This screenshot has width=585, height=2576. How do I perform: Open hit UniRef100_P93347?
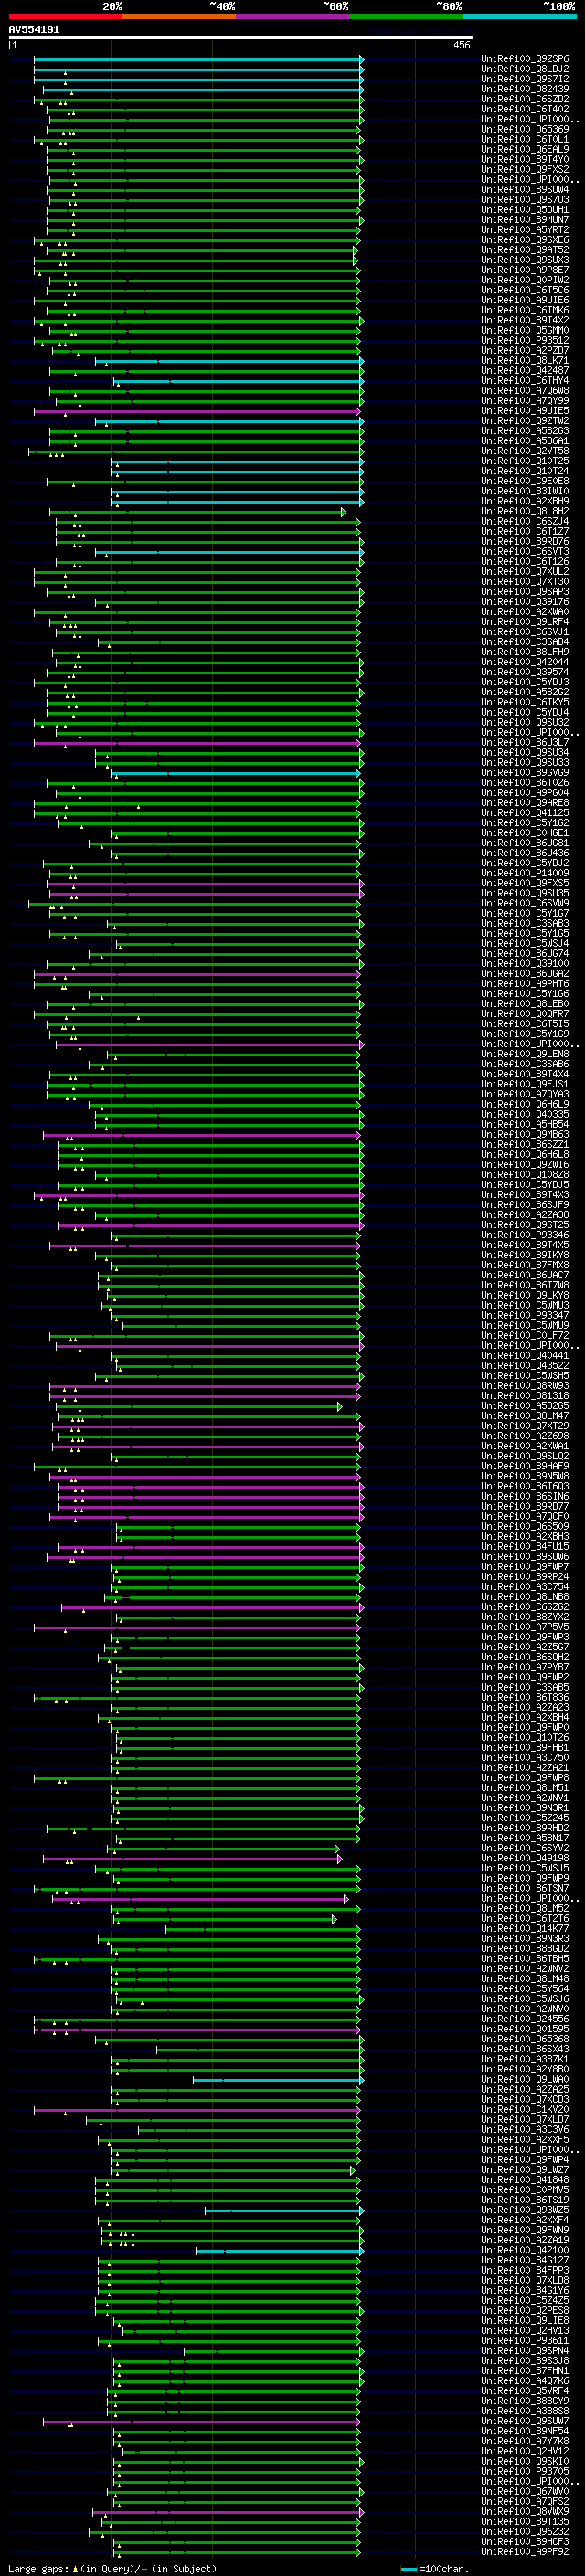(x=525, y=1315)
